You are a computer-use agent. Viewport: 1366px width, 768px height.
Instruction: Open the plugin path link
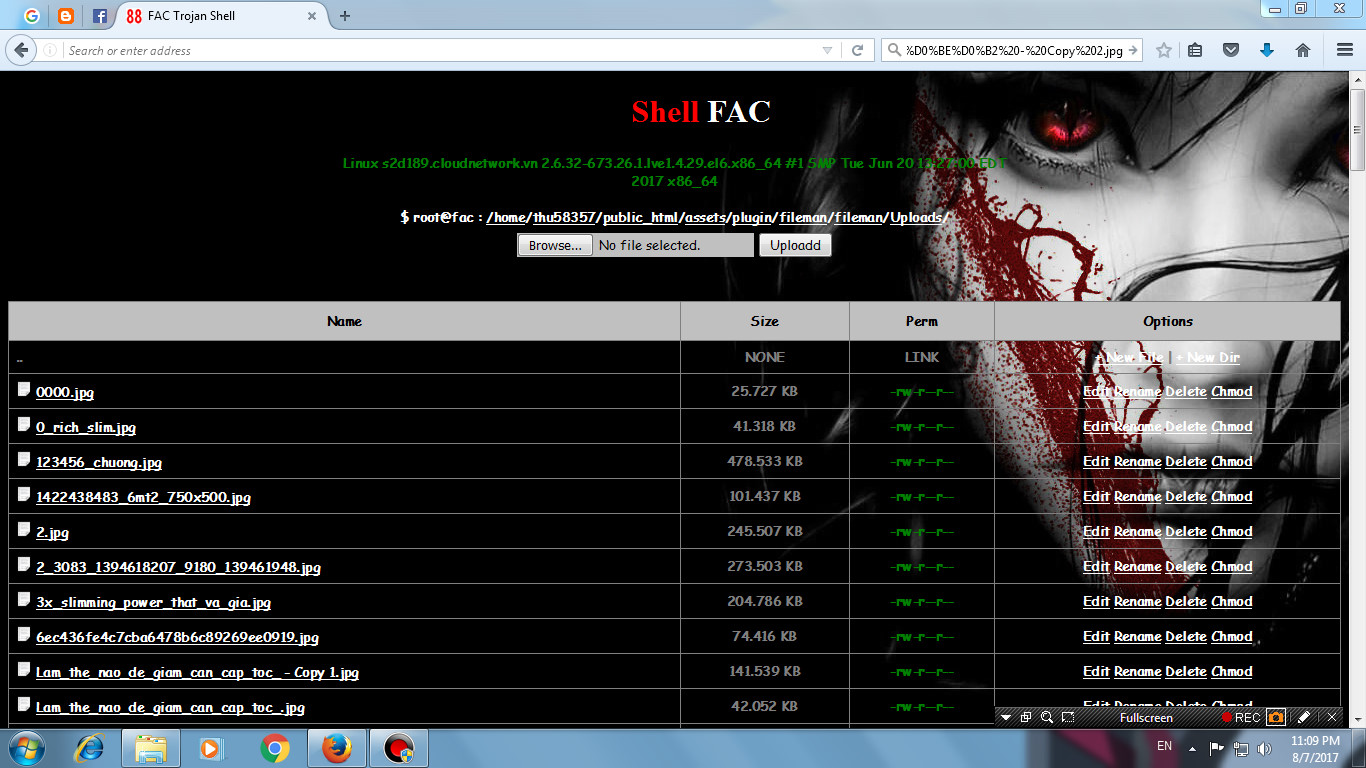click(752, 217)
